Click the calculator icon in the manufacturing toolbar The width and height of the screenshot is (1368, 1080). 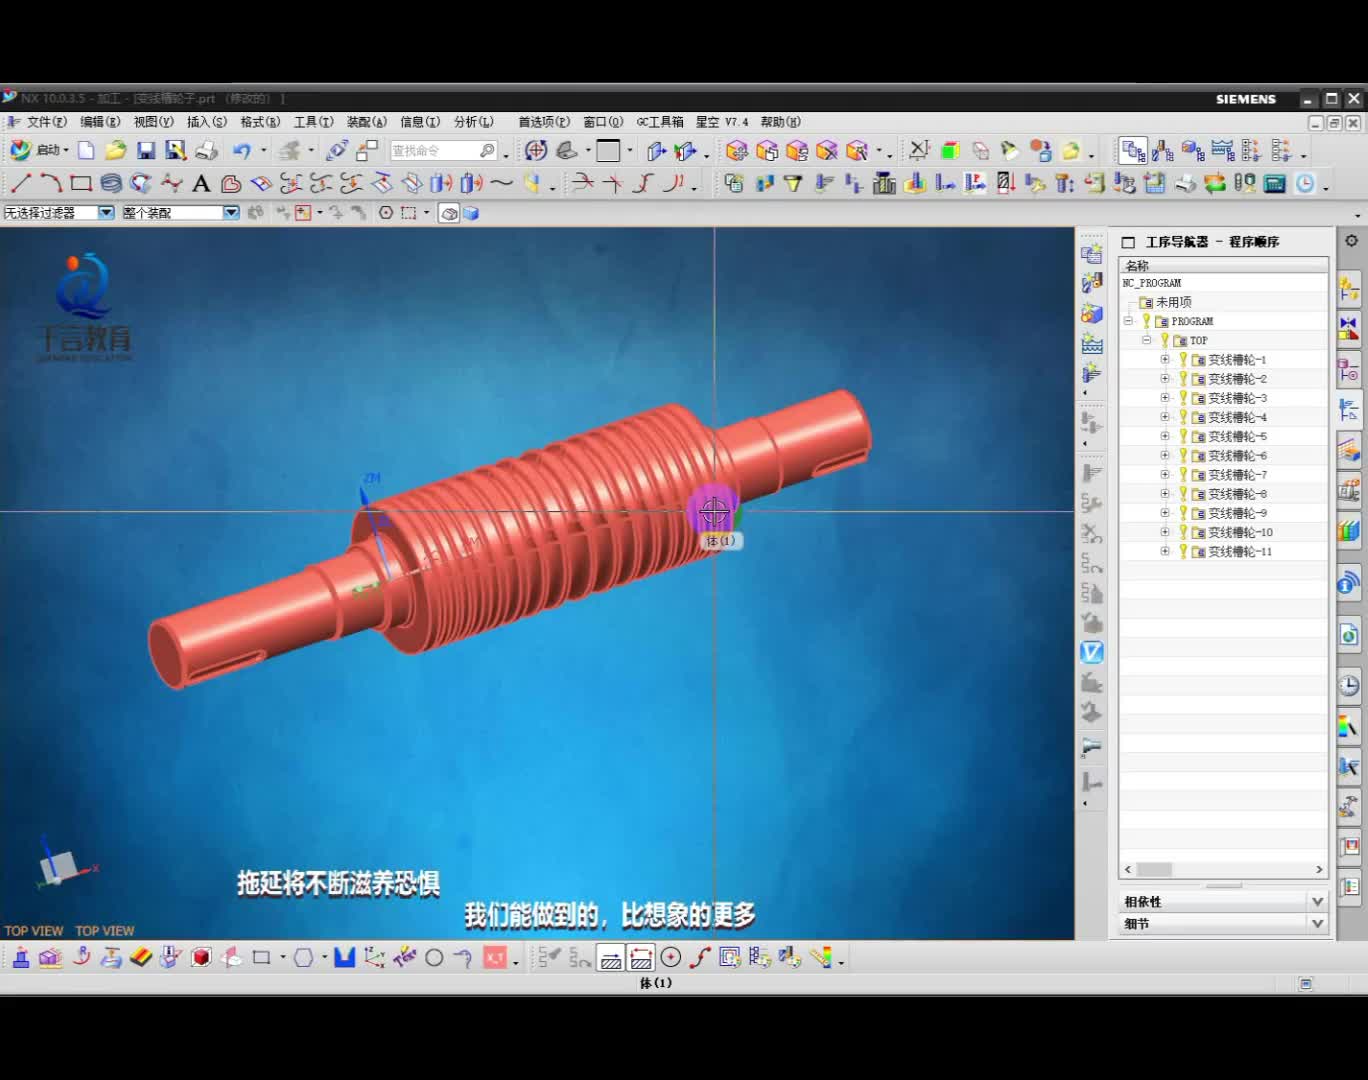(1274, 183)
